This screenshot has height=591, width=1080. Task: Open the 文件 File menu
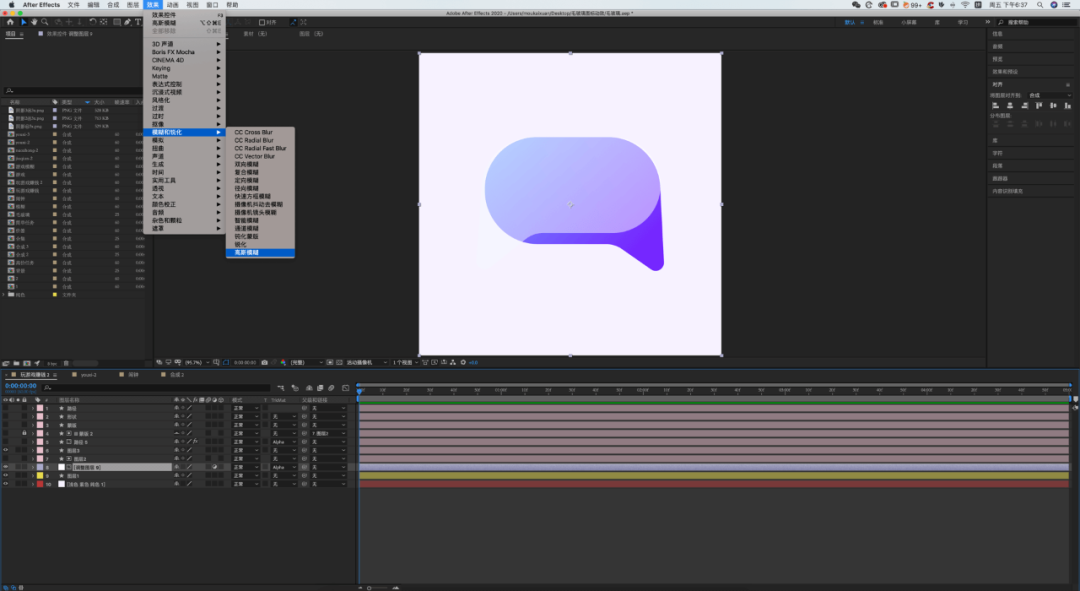(73, 5)
